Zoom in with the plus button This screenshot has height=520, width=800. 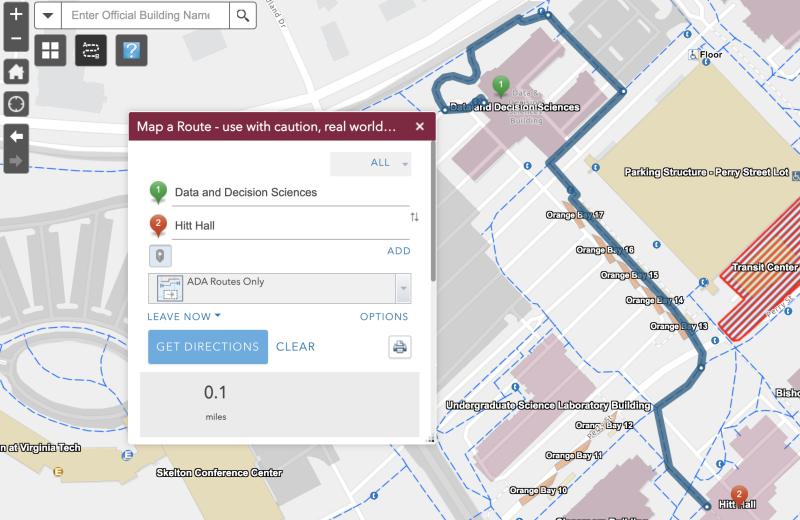16,14
